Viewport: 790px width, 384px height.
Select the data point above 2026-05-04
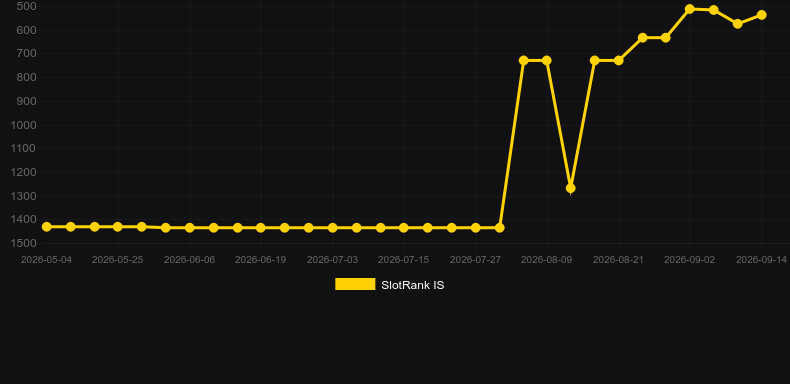[x=46, y=227]
